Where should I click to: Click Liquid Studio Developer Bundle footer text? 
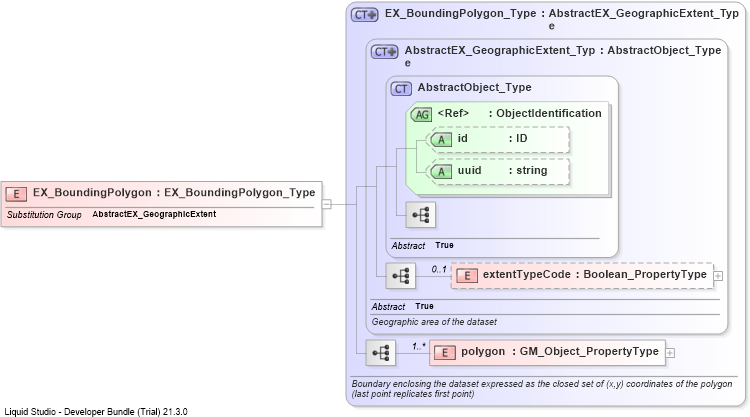click(x=96, y=412)
